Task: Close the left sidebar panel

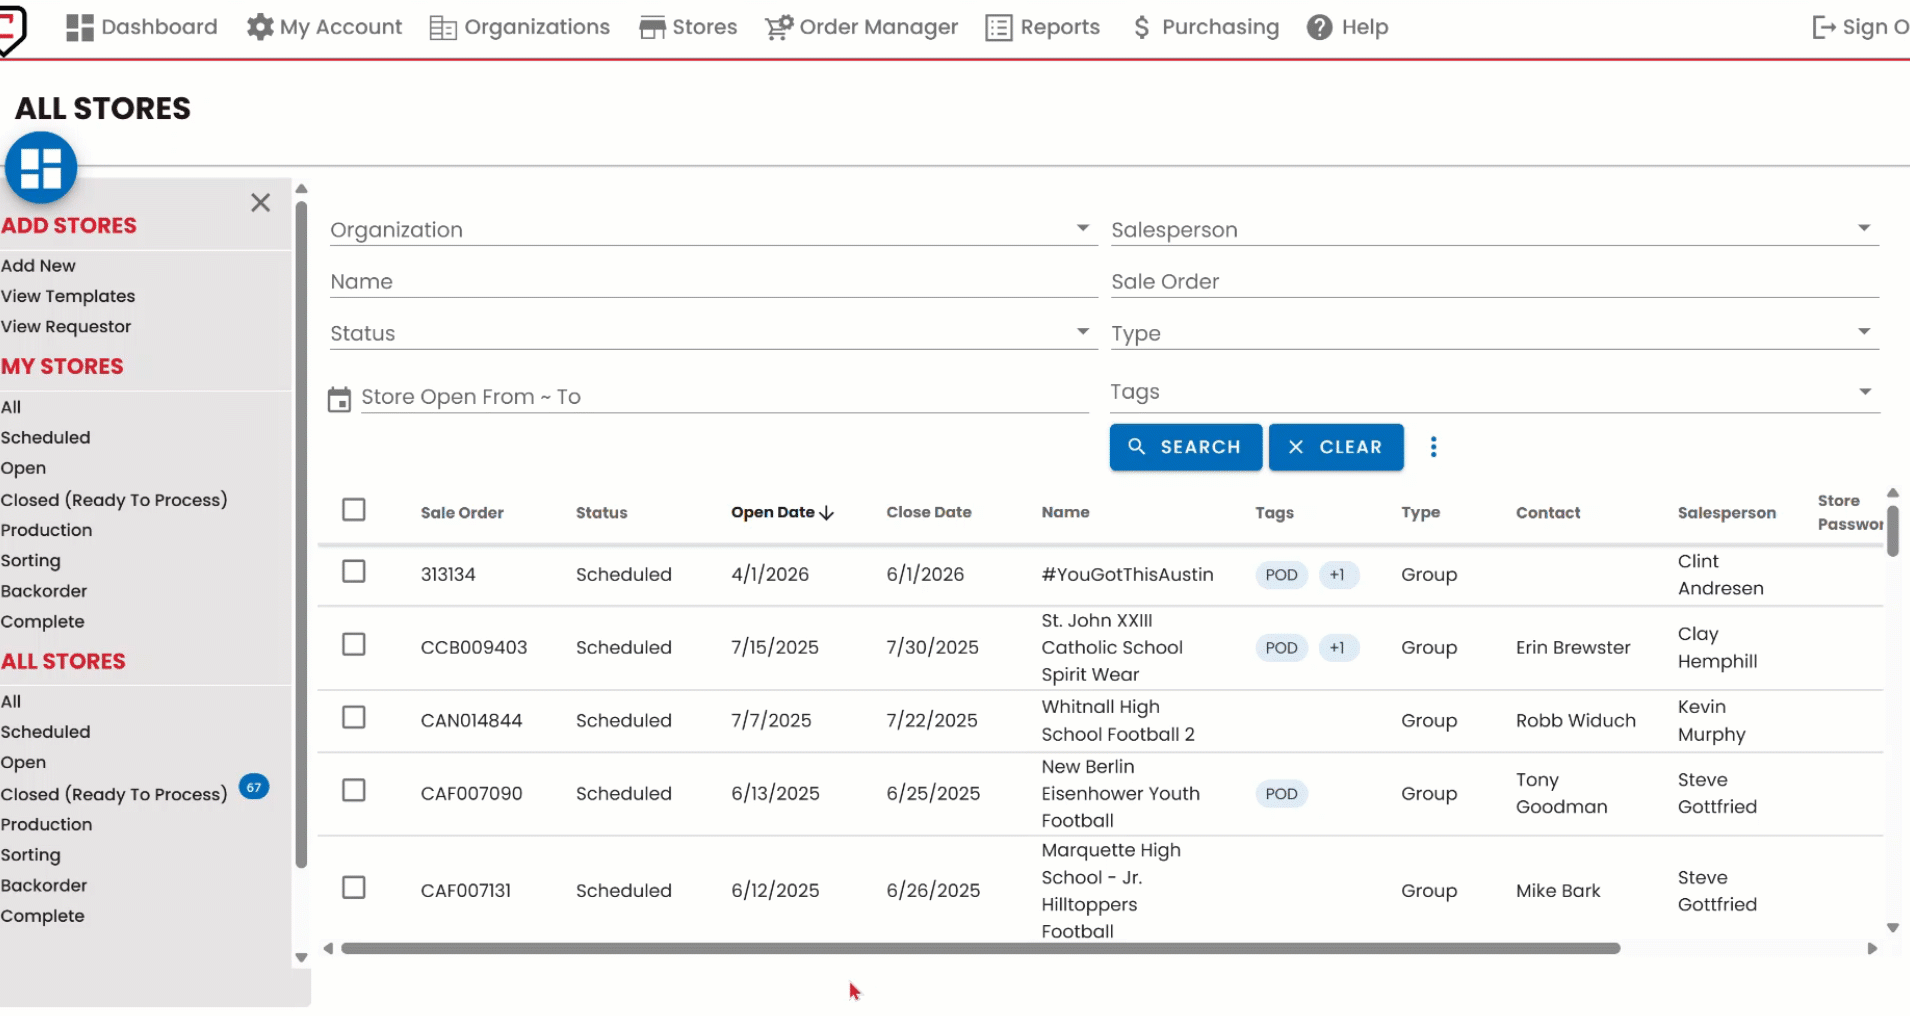Action: [260, 203]
